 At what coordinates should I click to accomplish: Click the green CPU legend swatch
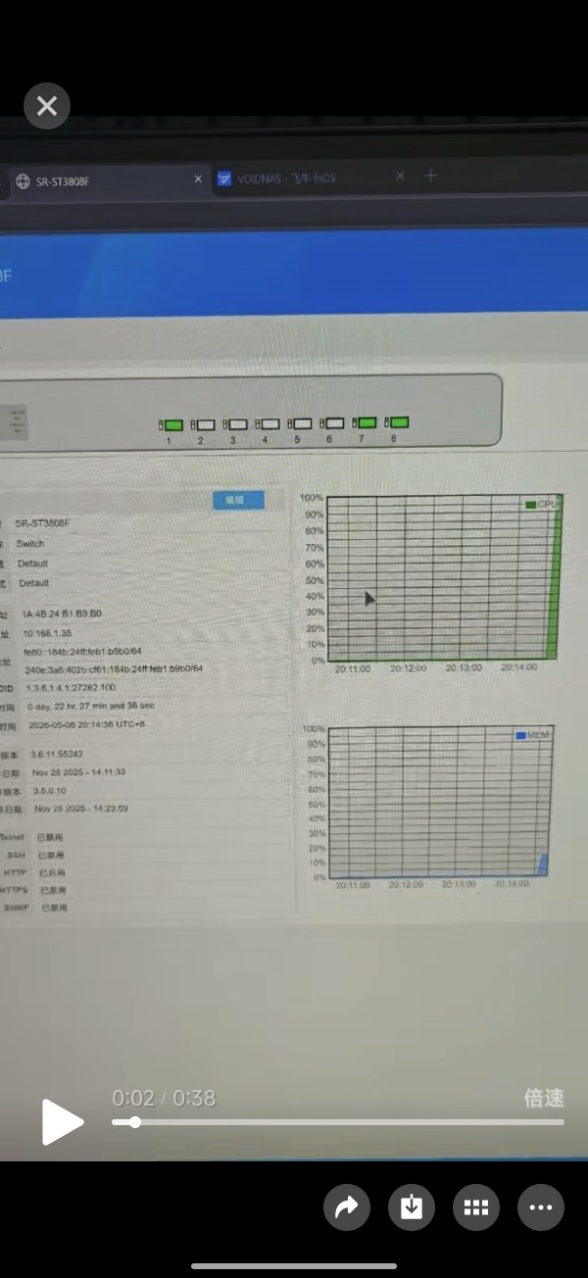[x=531, y=505]
